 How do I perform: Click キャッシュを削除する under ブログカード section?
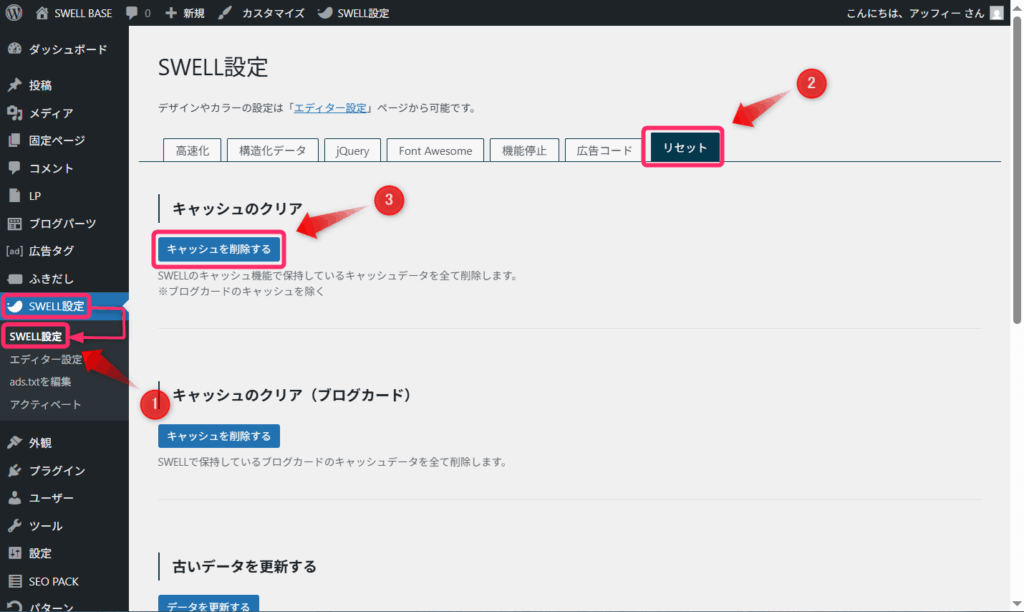click(219, 436)
